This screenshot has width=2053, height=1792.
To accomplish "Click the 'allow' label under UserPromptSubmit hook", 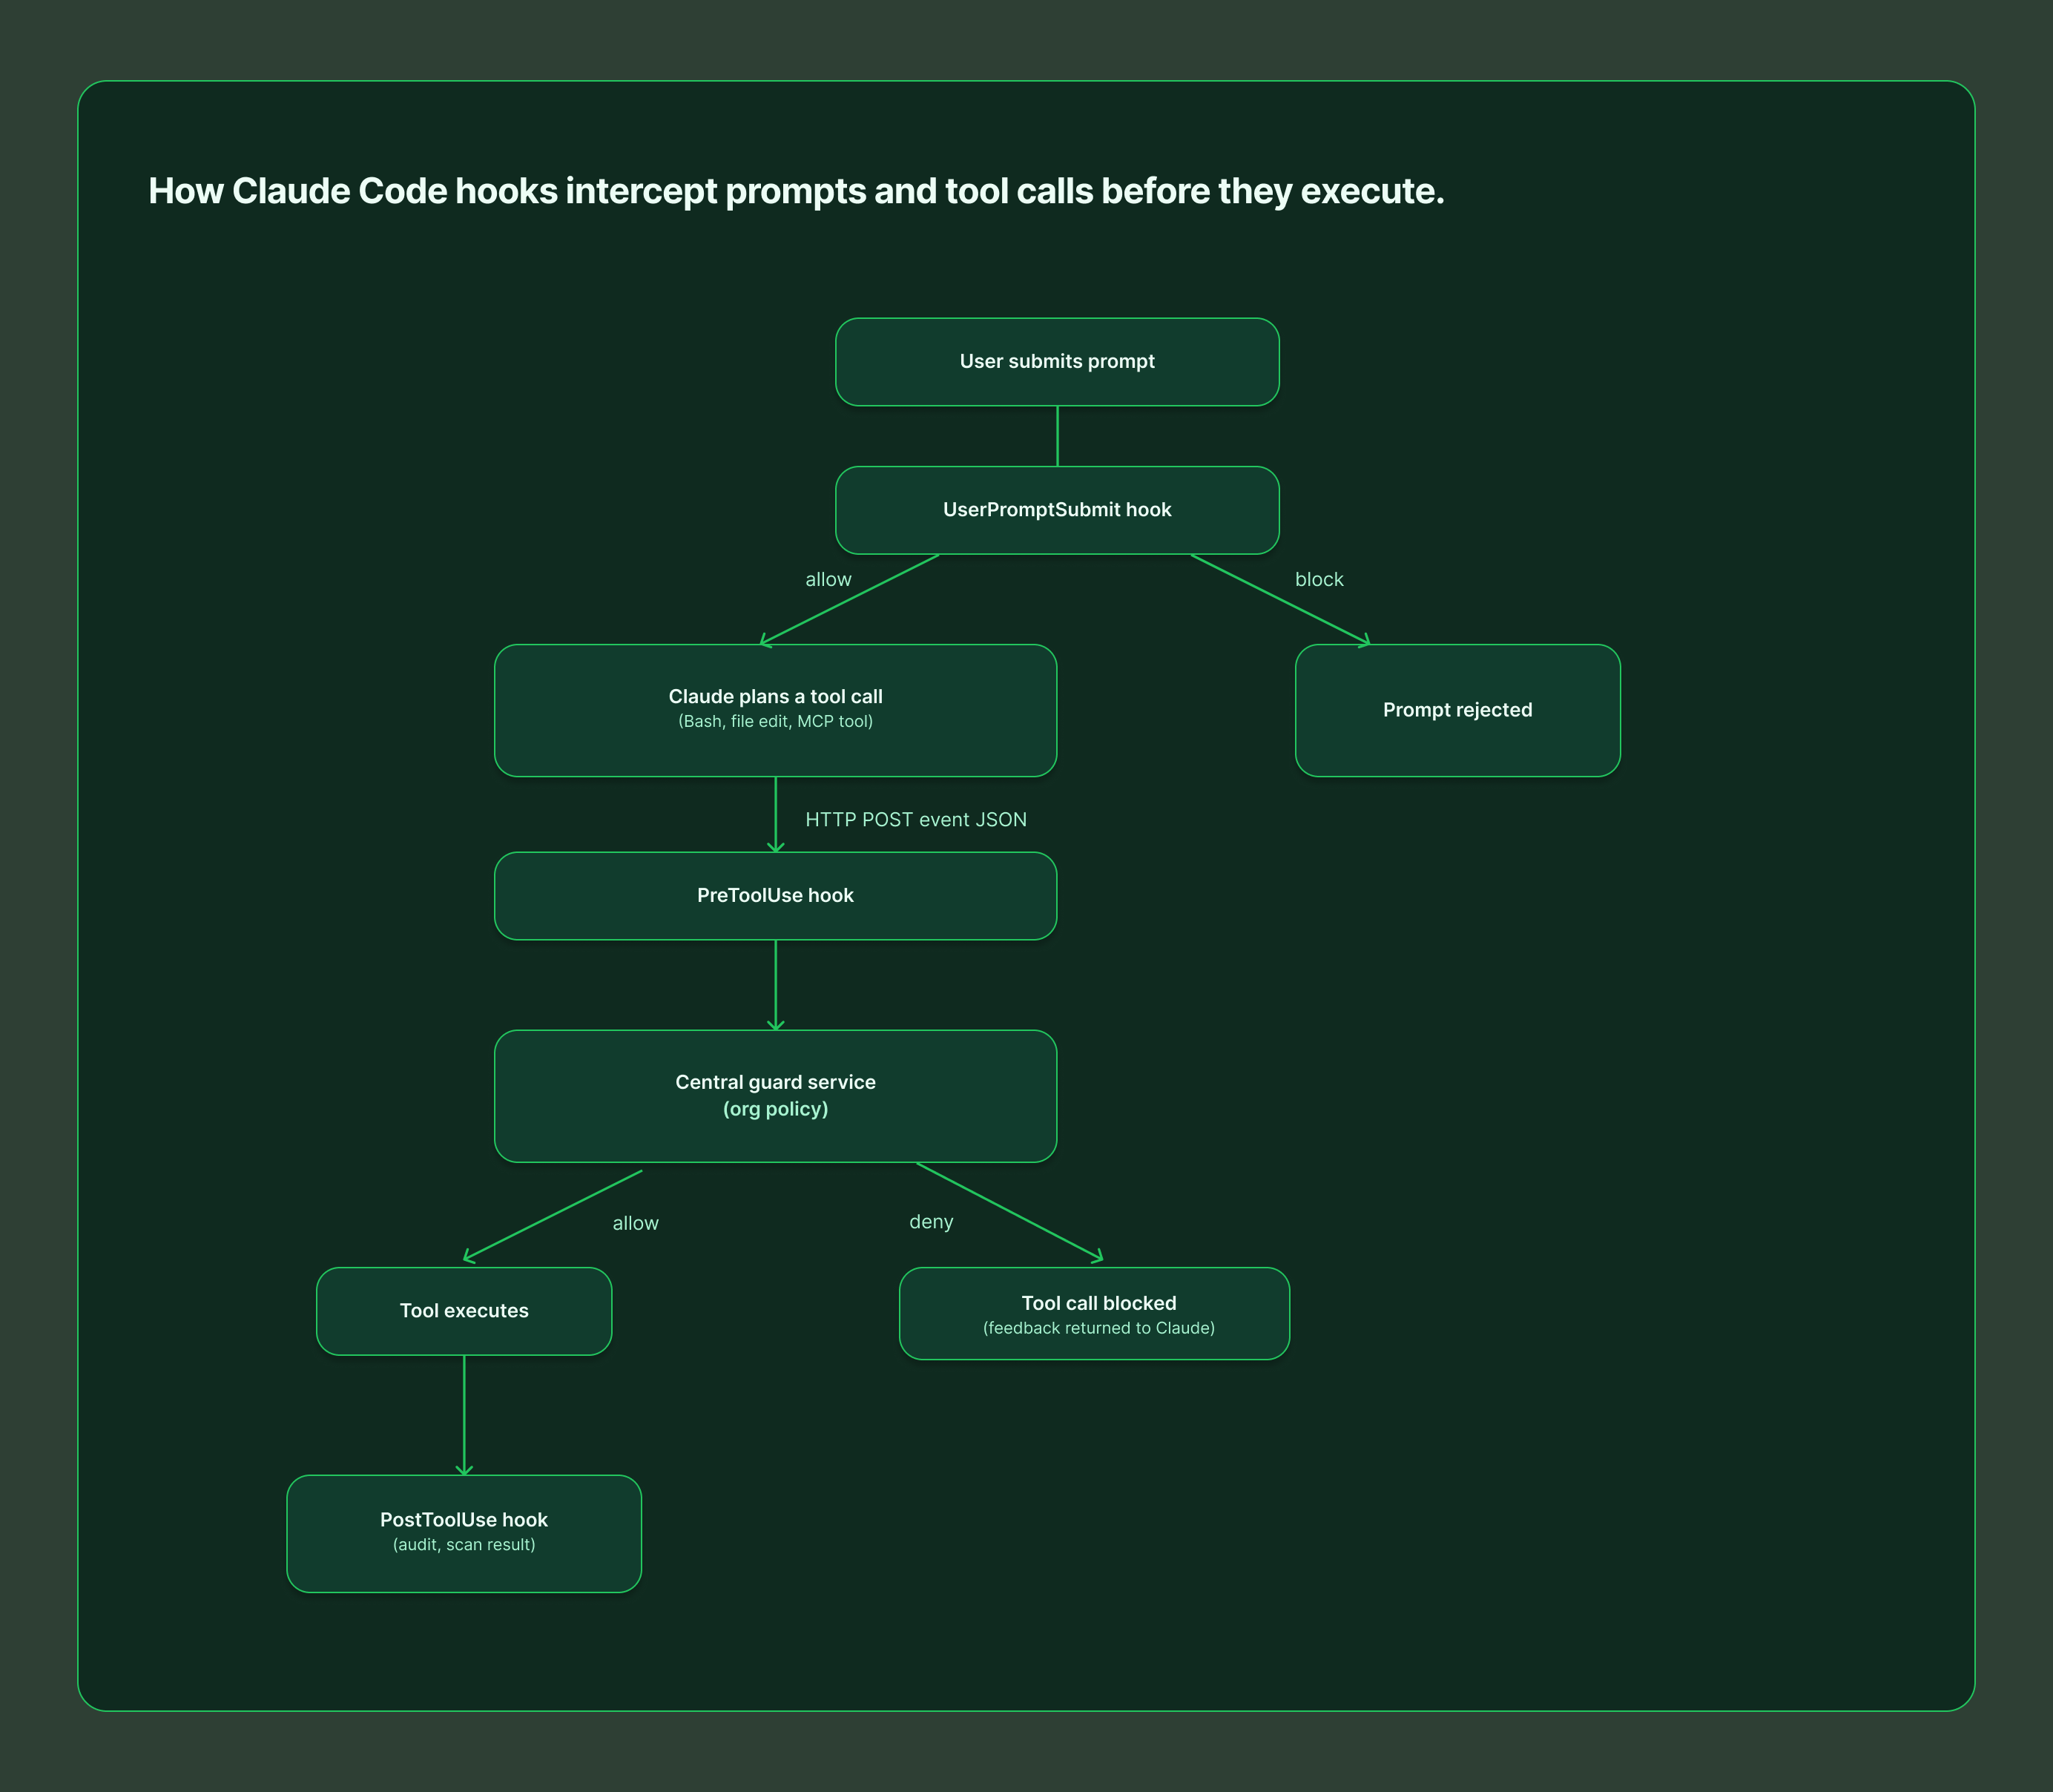I will pos(828,579).
